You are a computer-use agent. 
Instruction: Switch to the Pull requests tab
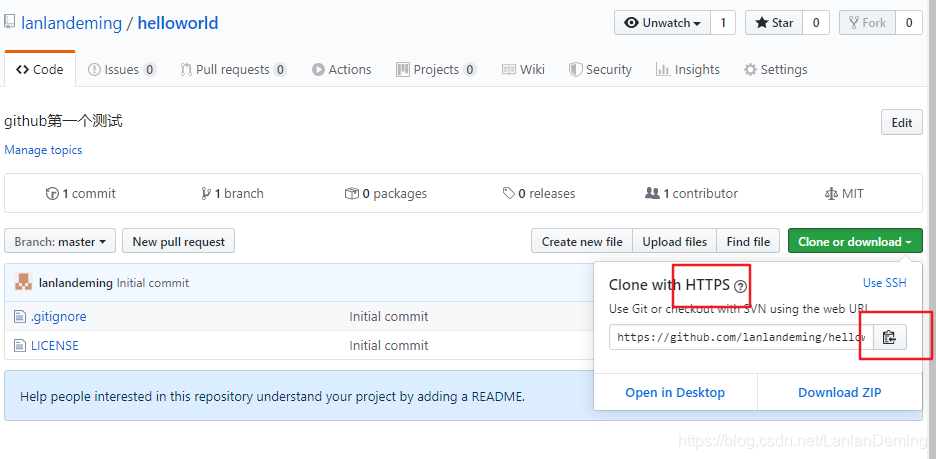tap(233, 69)
